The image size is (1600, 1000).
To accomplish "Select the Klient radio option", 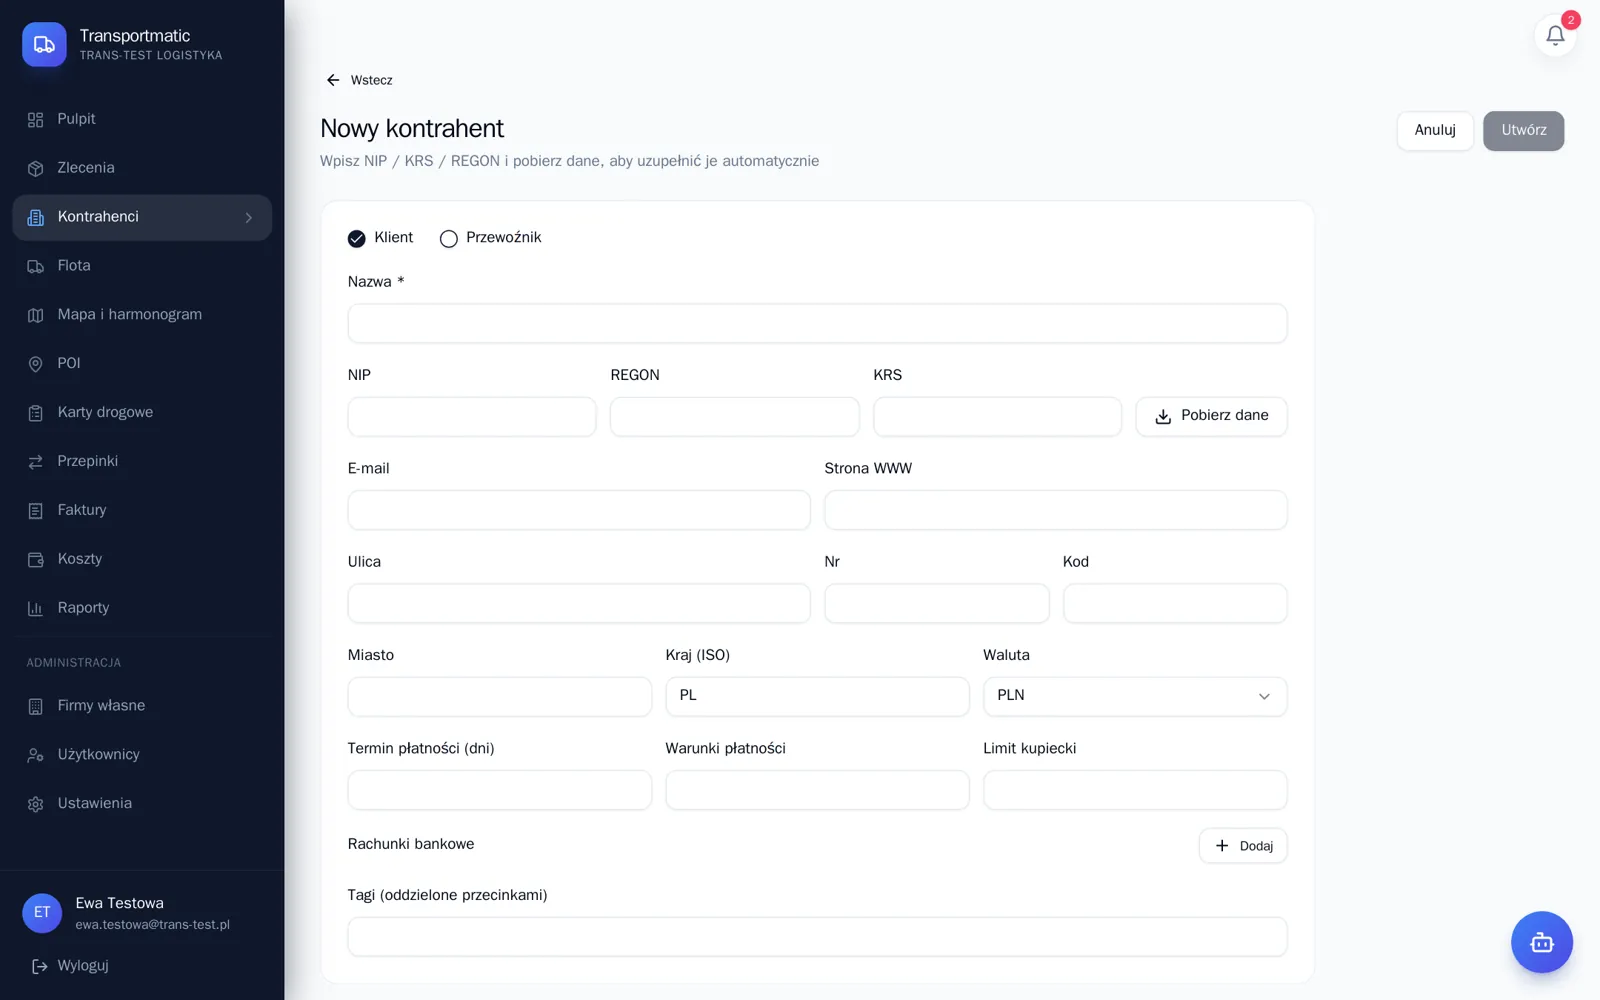I will pos(357,239).
